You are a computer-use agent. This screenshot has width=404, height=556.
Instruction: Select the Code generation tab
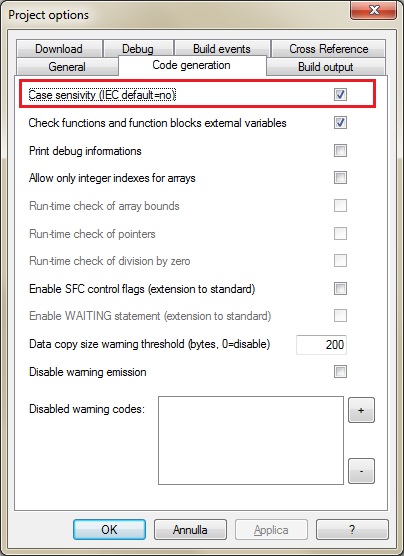[x=192, y=66]
